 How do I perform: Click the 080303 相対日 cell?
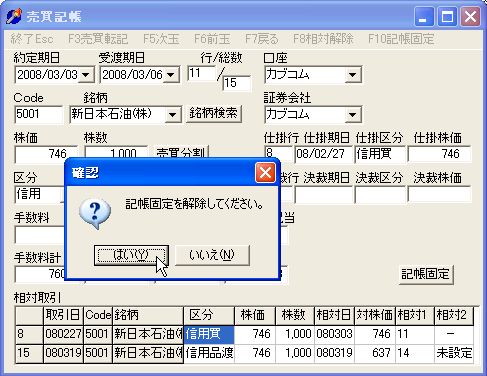pyautogui.click(x=334, y=334)
